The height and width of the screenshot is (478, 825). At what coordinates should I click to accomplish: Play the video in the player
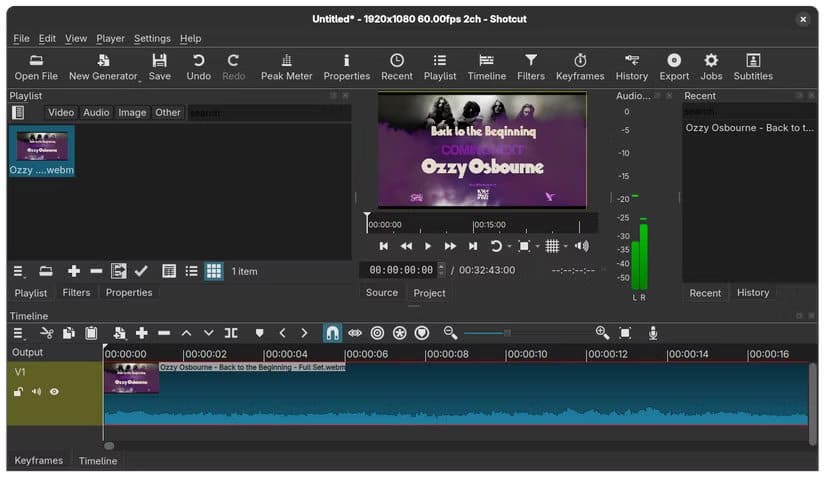click(428, 246)
